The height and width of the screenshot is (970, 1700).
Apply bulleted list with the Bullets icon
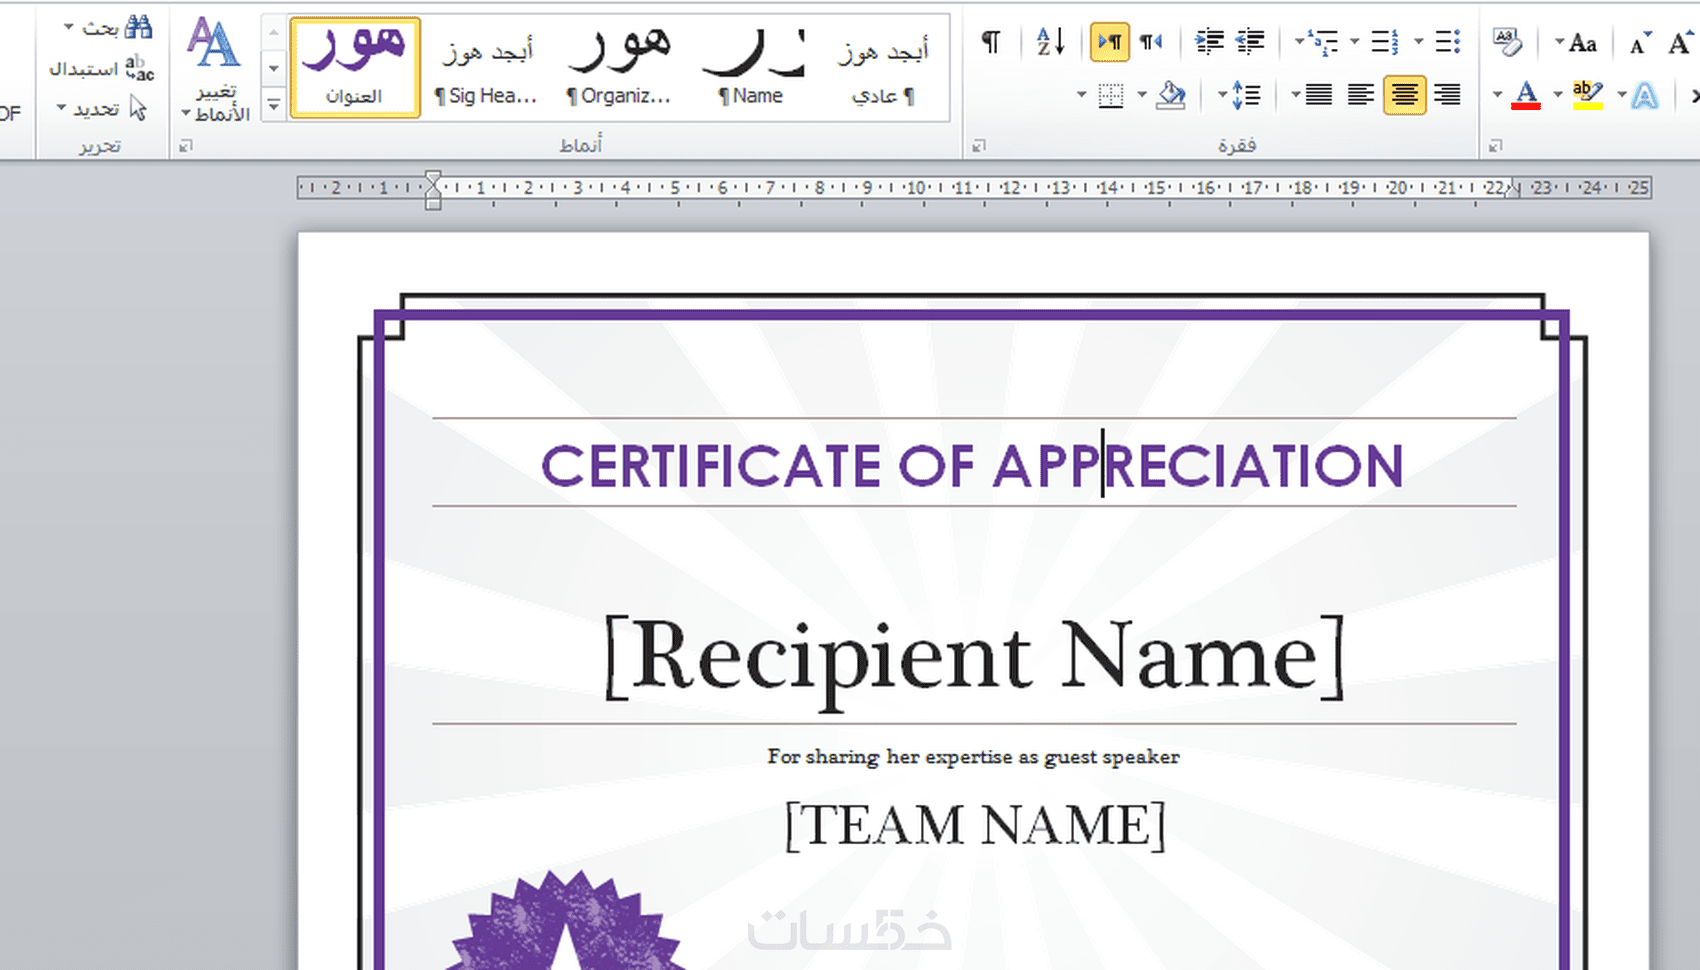pyautogui.click(x=1447, y=41)
